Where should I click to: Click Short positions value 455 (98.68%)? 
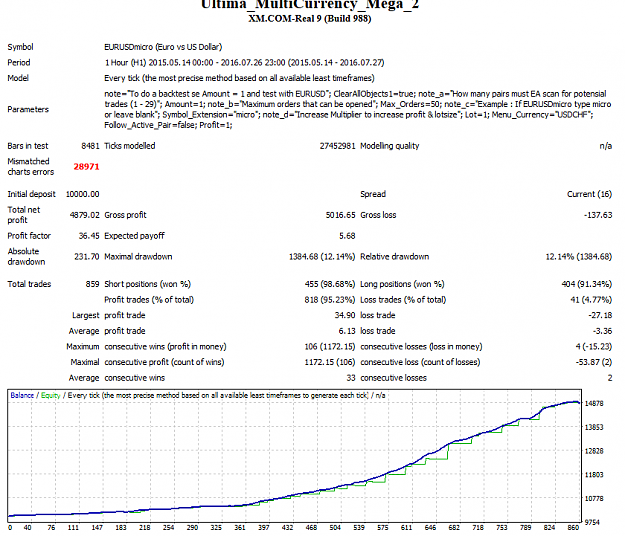330,284
